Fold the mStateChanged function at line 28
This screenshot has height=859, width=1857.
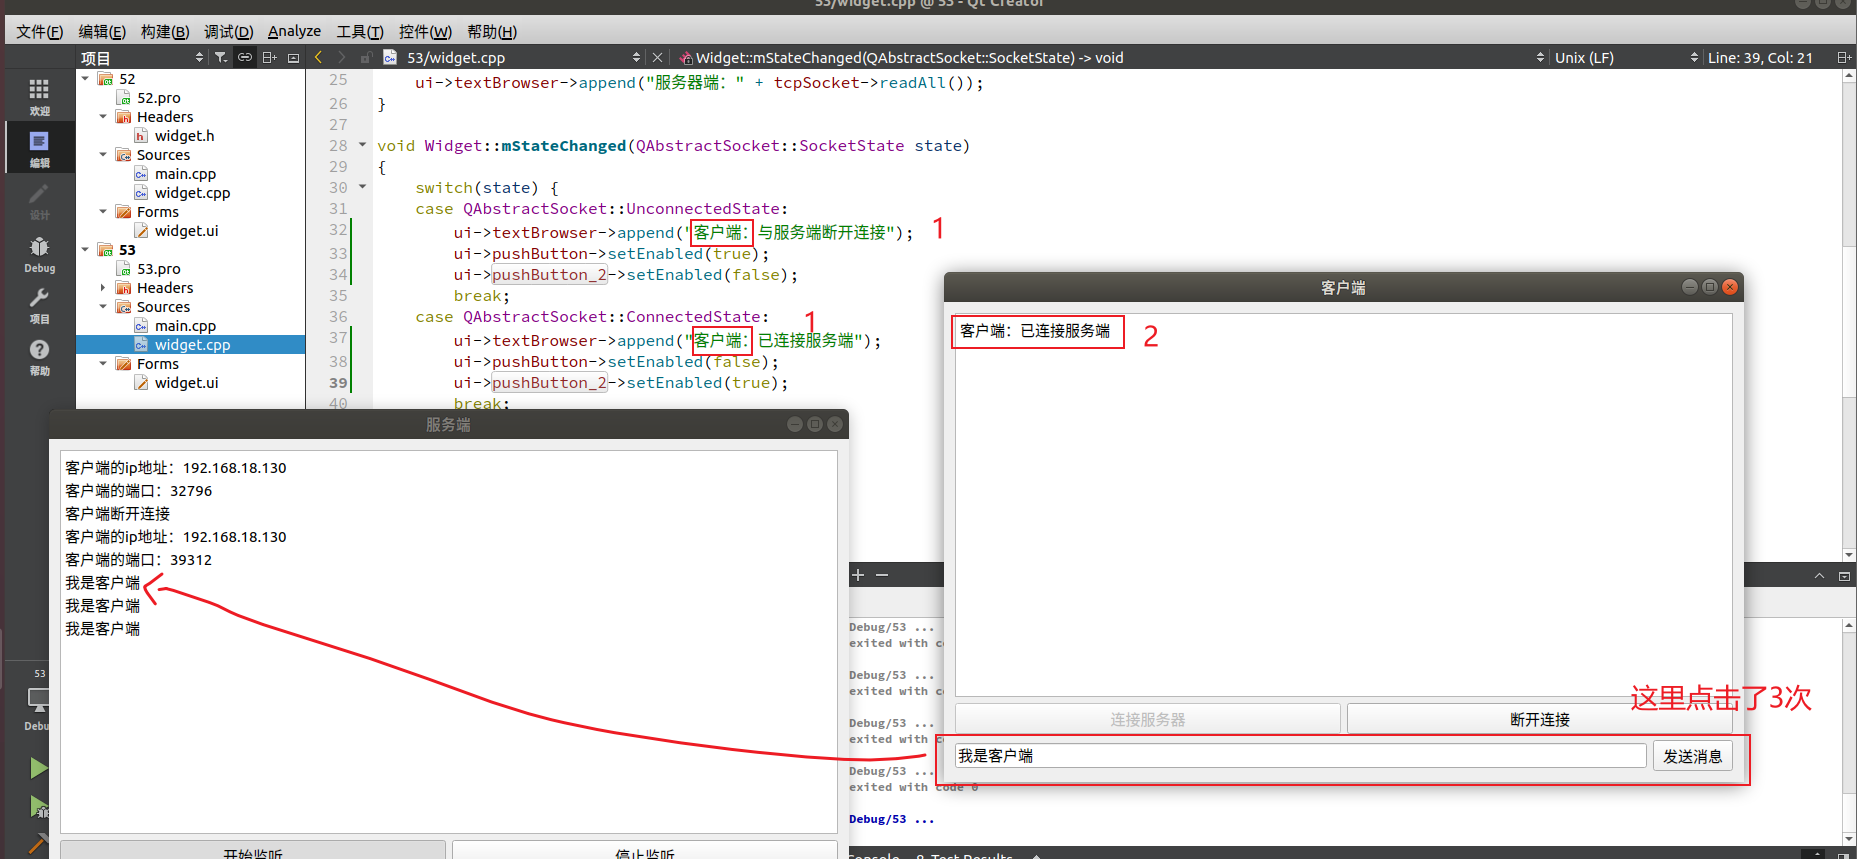[362, 145]
